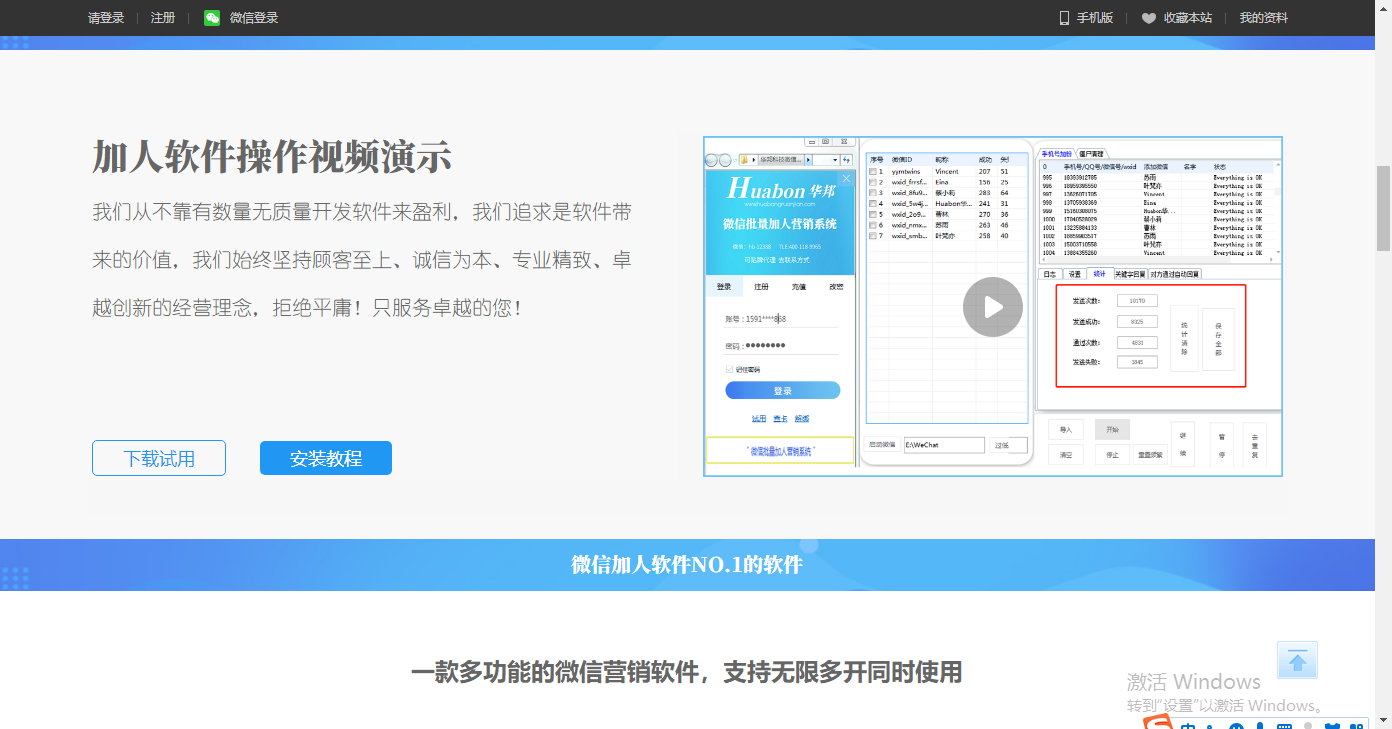This screenshot has height=729, width=1392.
Task: Open the 请登录 link in the top bar
Action: click(106, 18)
